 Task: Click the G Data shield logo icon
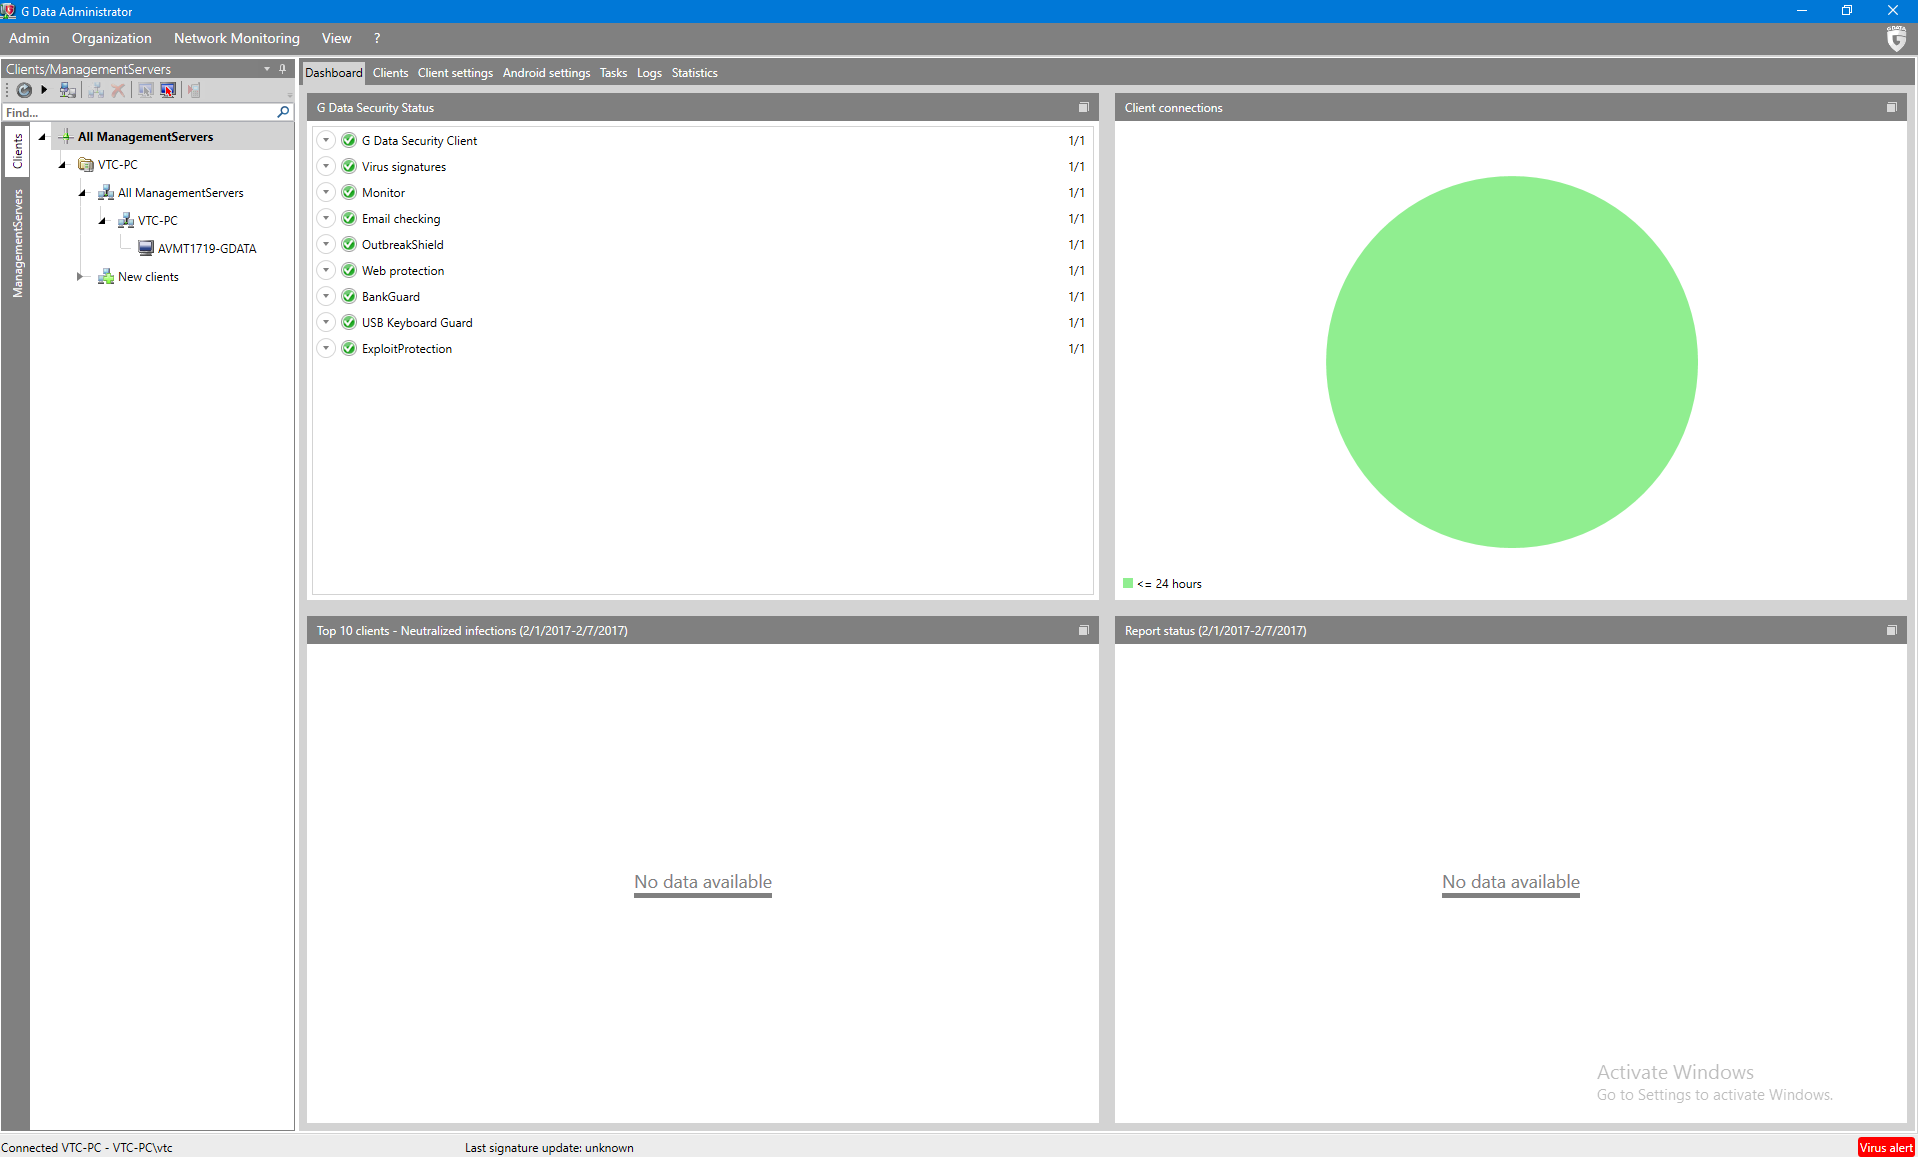[x=1895, y=39]
